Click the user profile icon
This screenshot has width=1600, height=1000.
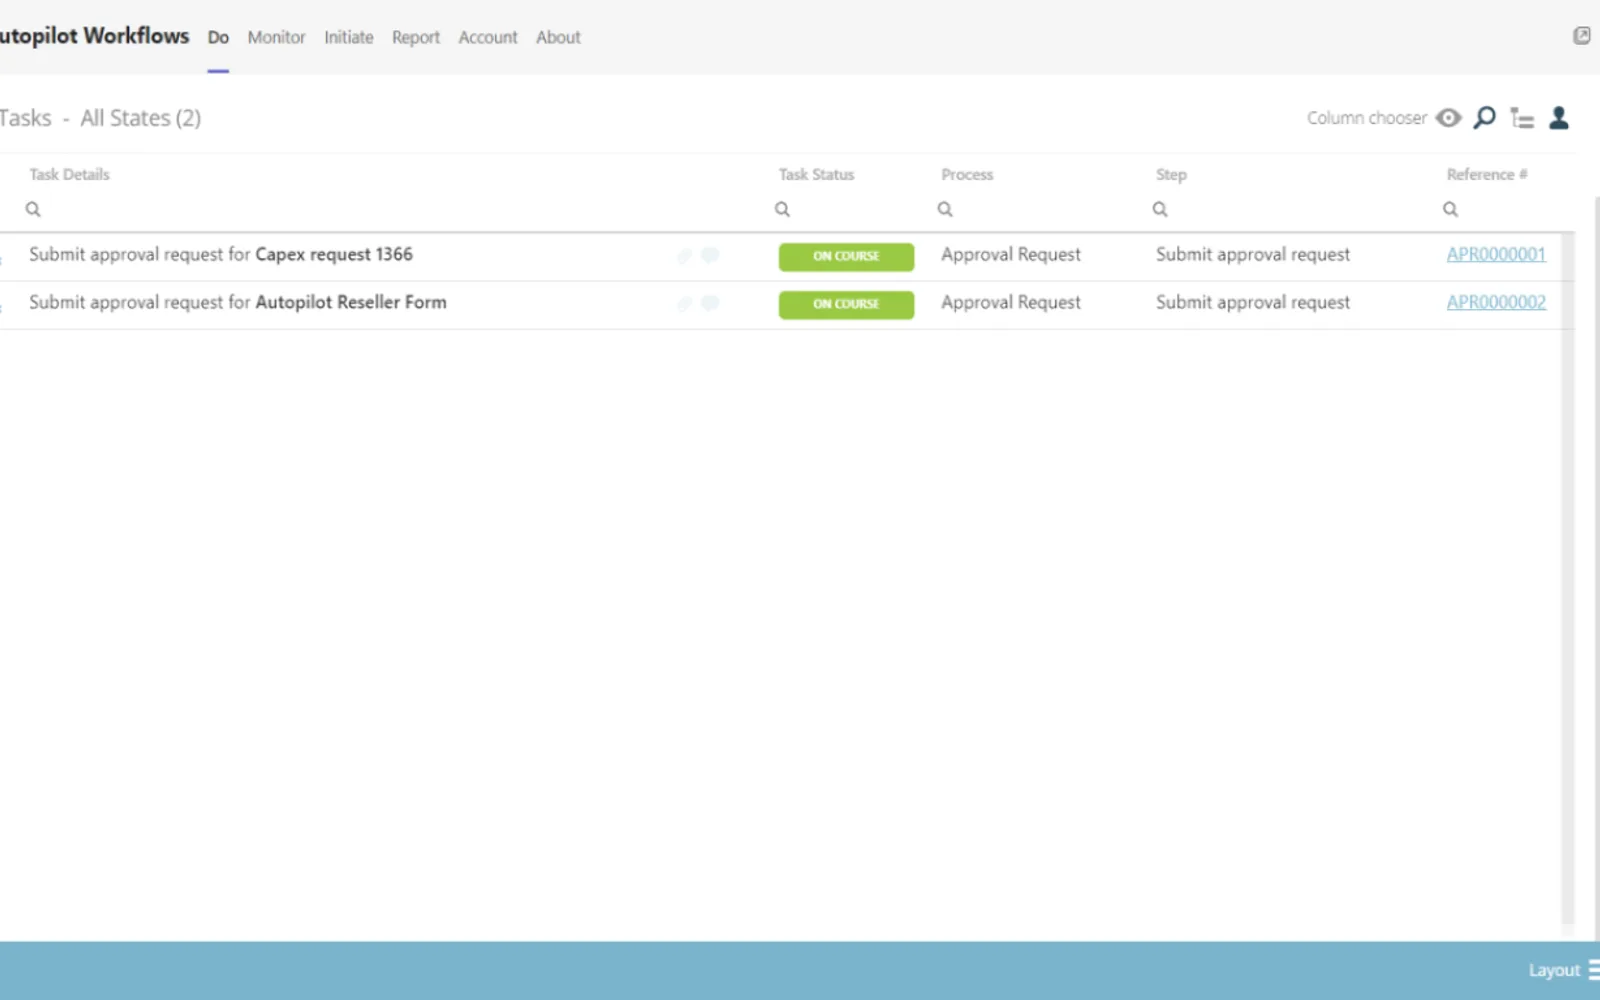pos(1559,118)
